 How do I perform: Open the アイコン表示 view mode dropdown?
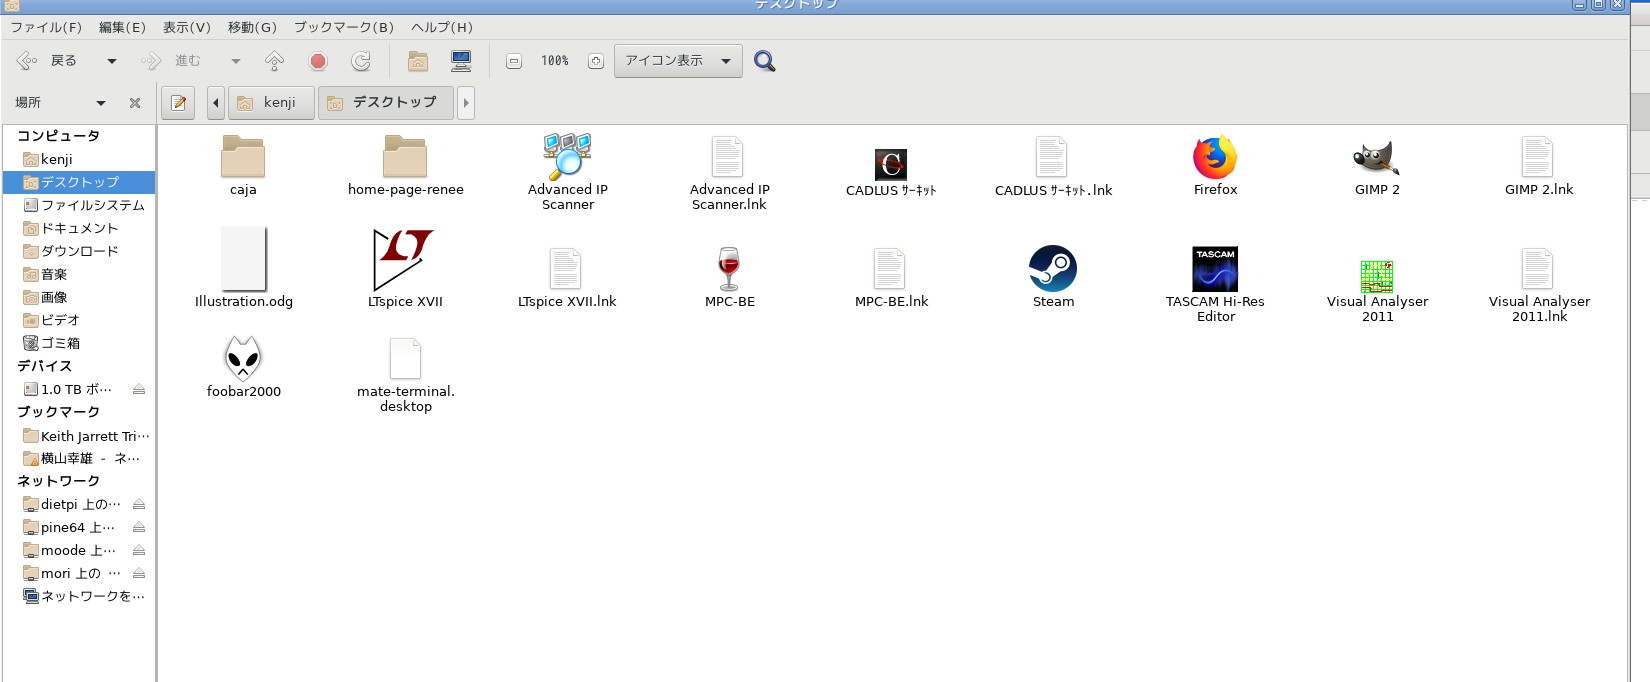pos(678,61)
